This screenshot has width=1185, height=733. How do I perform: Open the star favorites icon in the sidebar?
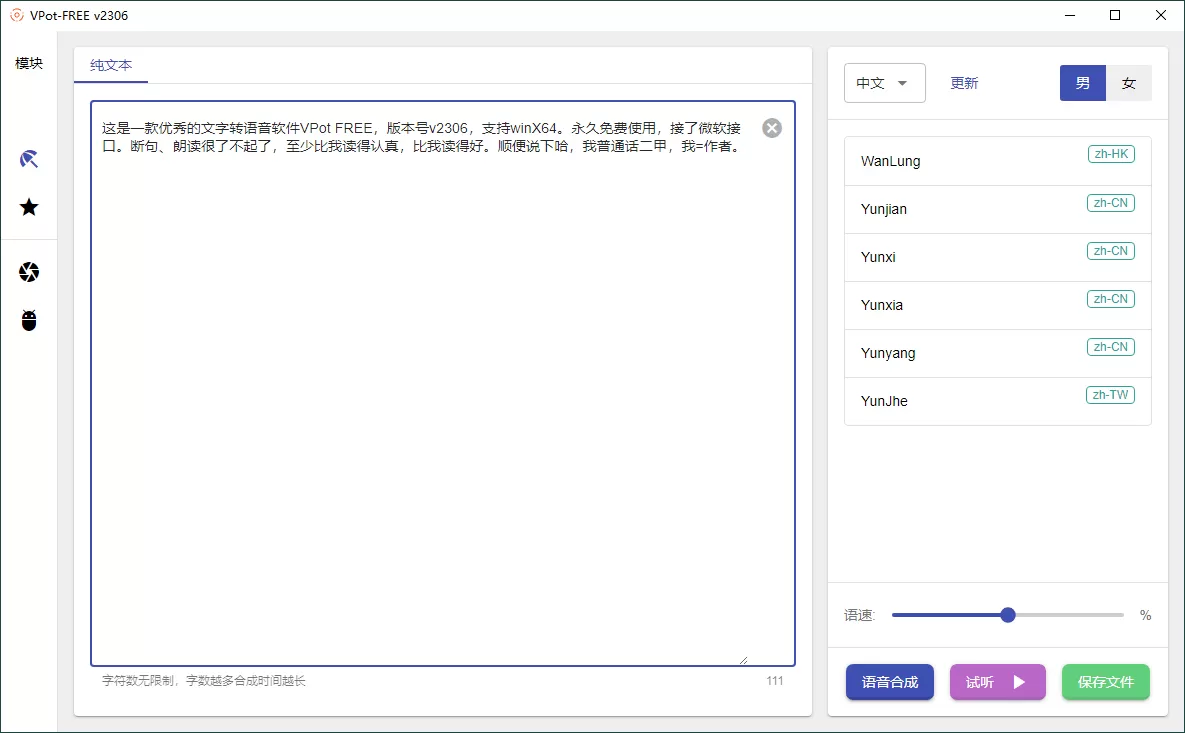(x=29, y=207)
